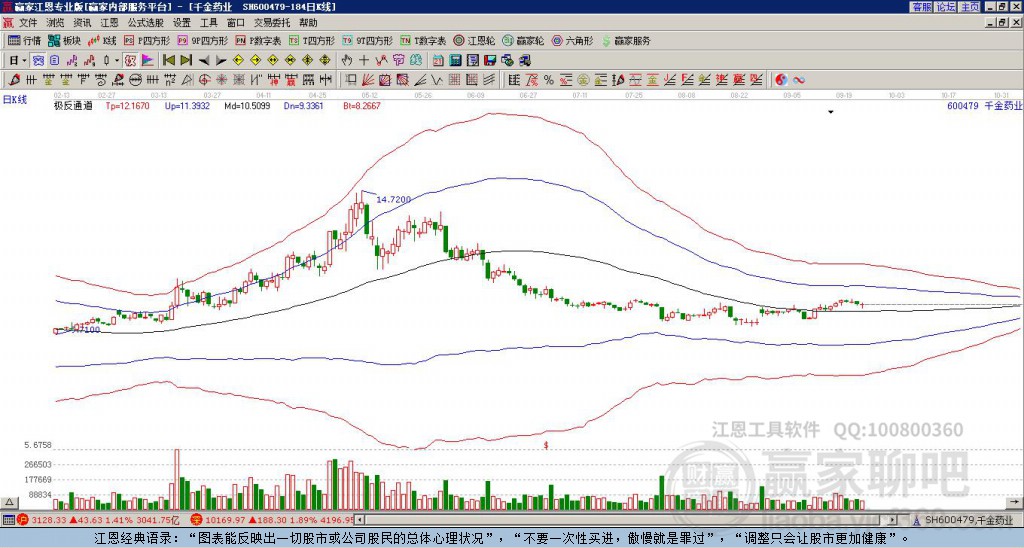Open the 六角形 hexagon tool
Image resolution: width=1024 pixels, height=548 pixels.
point(573,40)
